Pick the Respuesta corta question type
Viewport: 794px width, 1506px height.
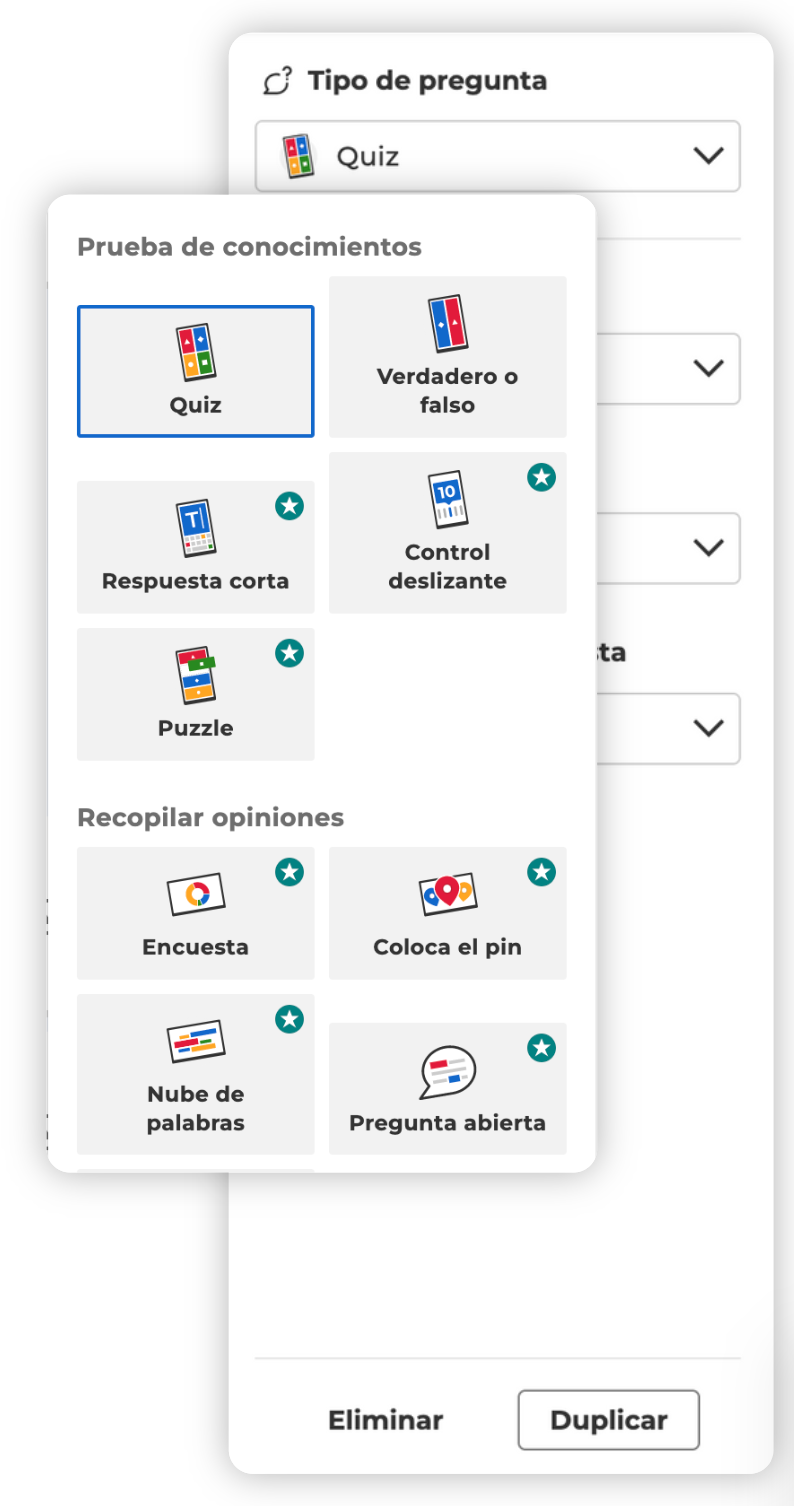pyautogui.click(x=196, y=547)
